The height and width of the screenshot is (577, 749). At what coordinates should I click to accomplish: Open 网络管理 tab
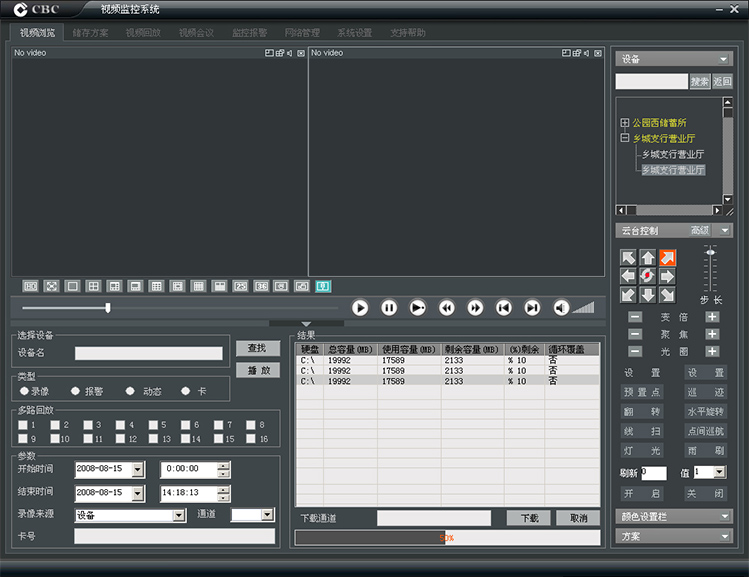302,32
